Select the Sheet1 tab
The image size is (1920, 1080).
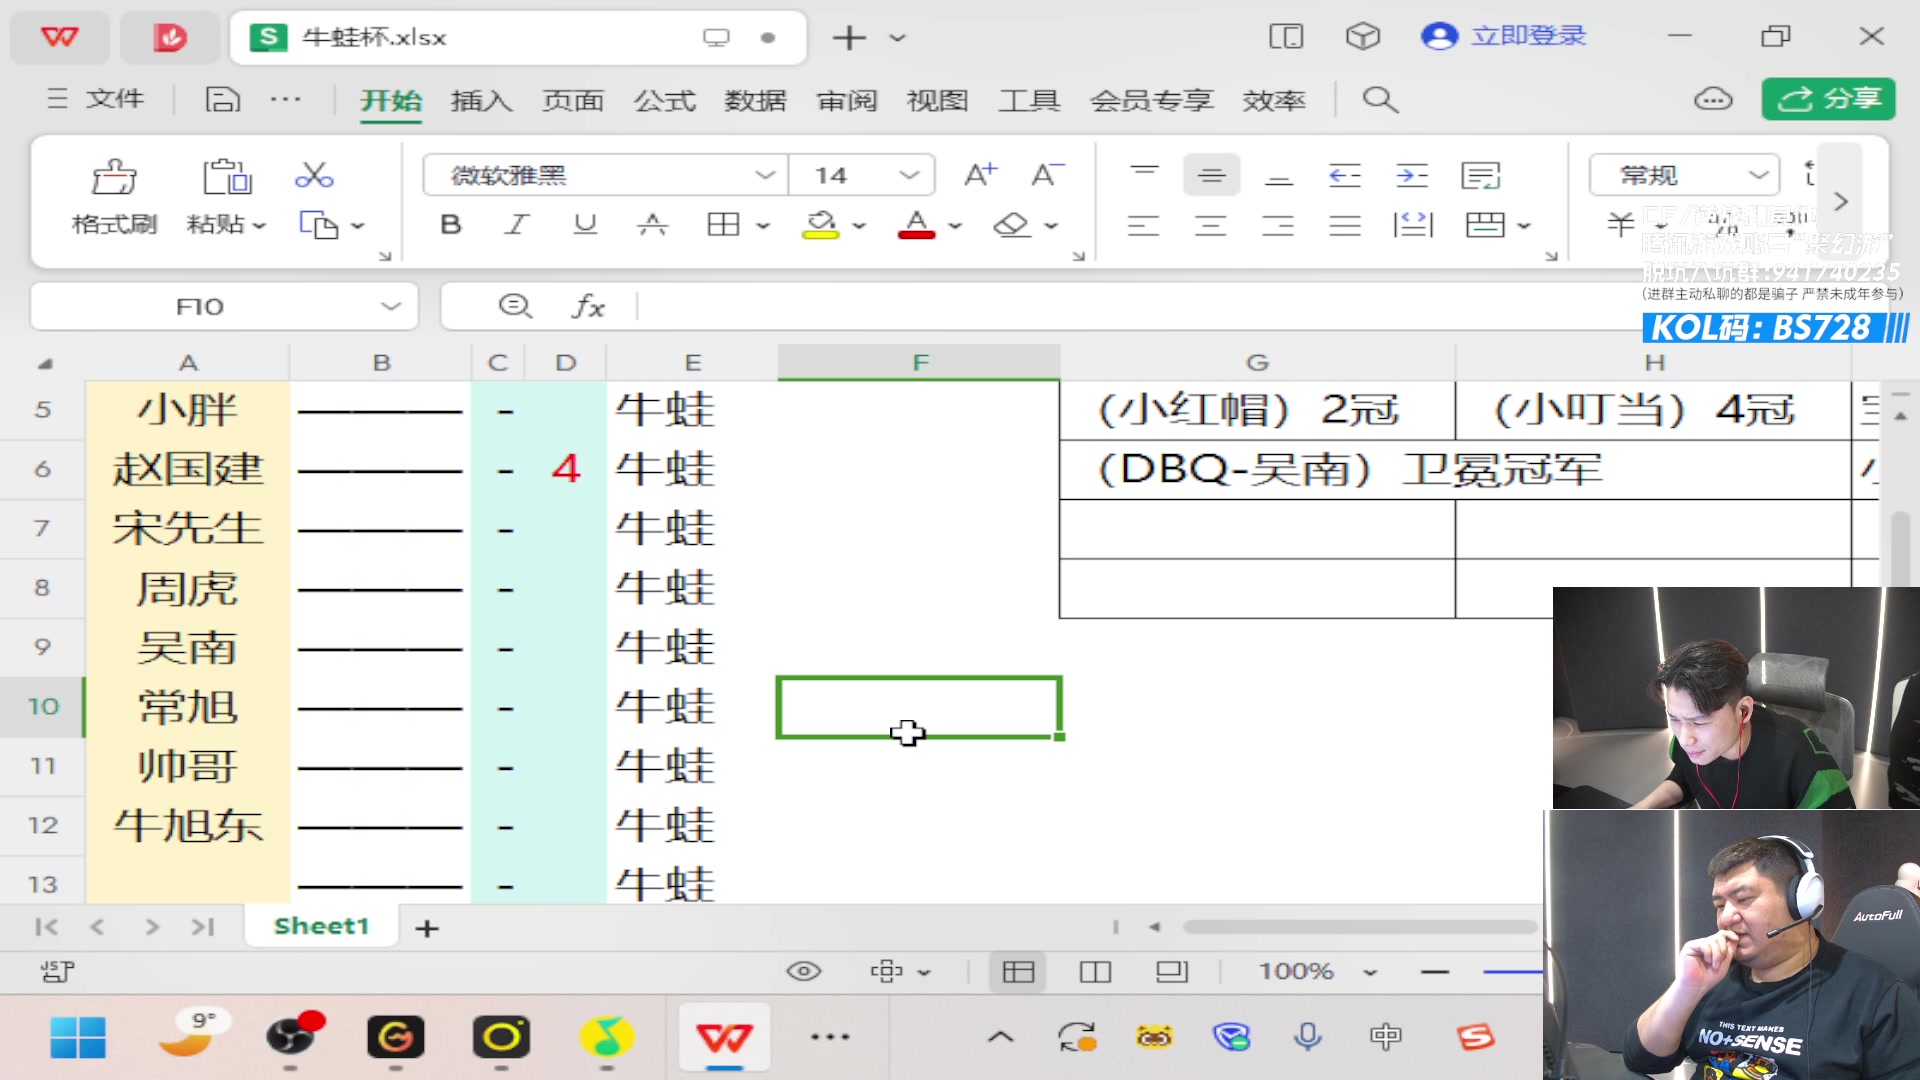[321, 926]
